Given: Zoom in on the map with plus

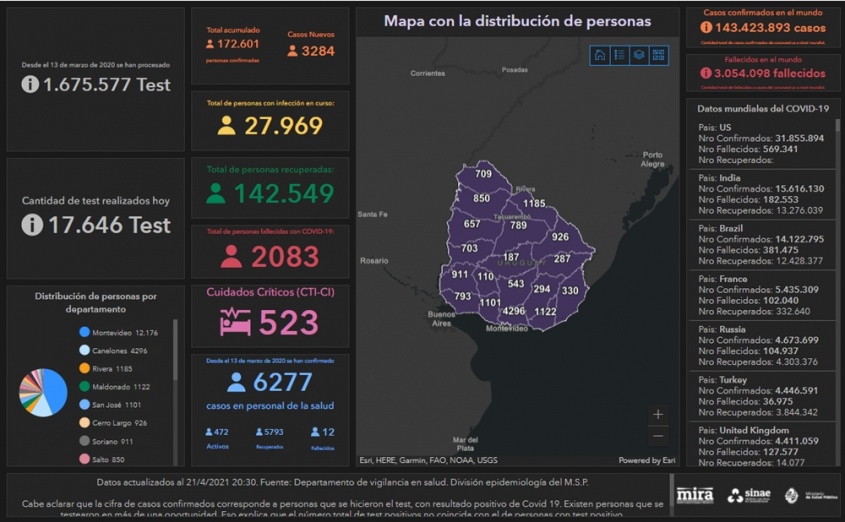Looking at the screenshot, I should 657,414.
